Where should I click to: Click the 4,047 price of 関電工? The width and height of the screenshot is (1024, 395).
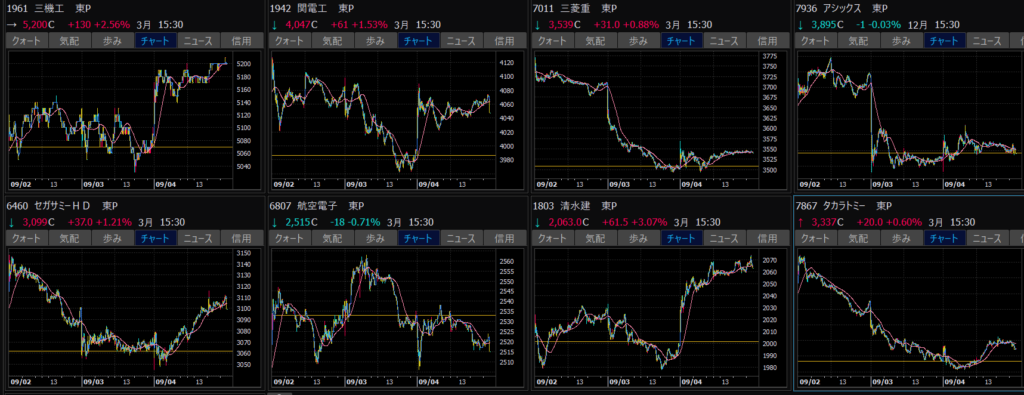click(298, 24)
